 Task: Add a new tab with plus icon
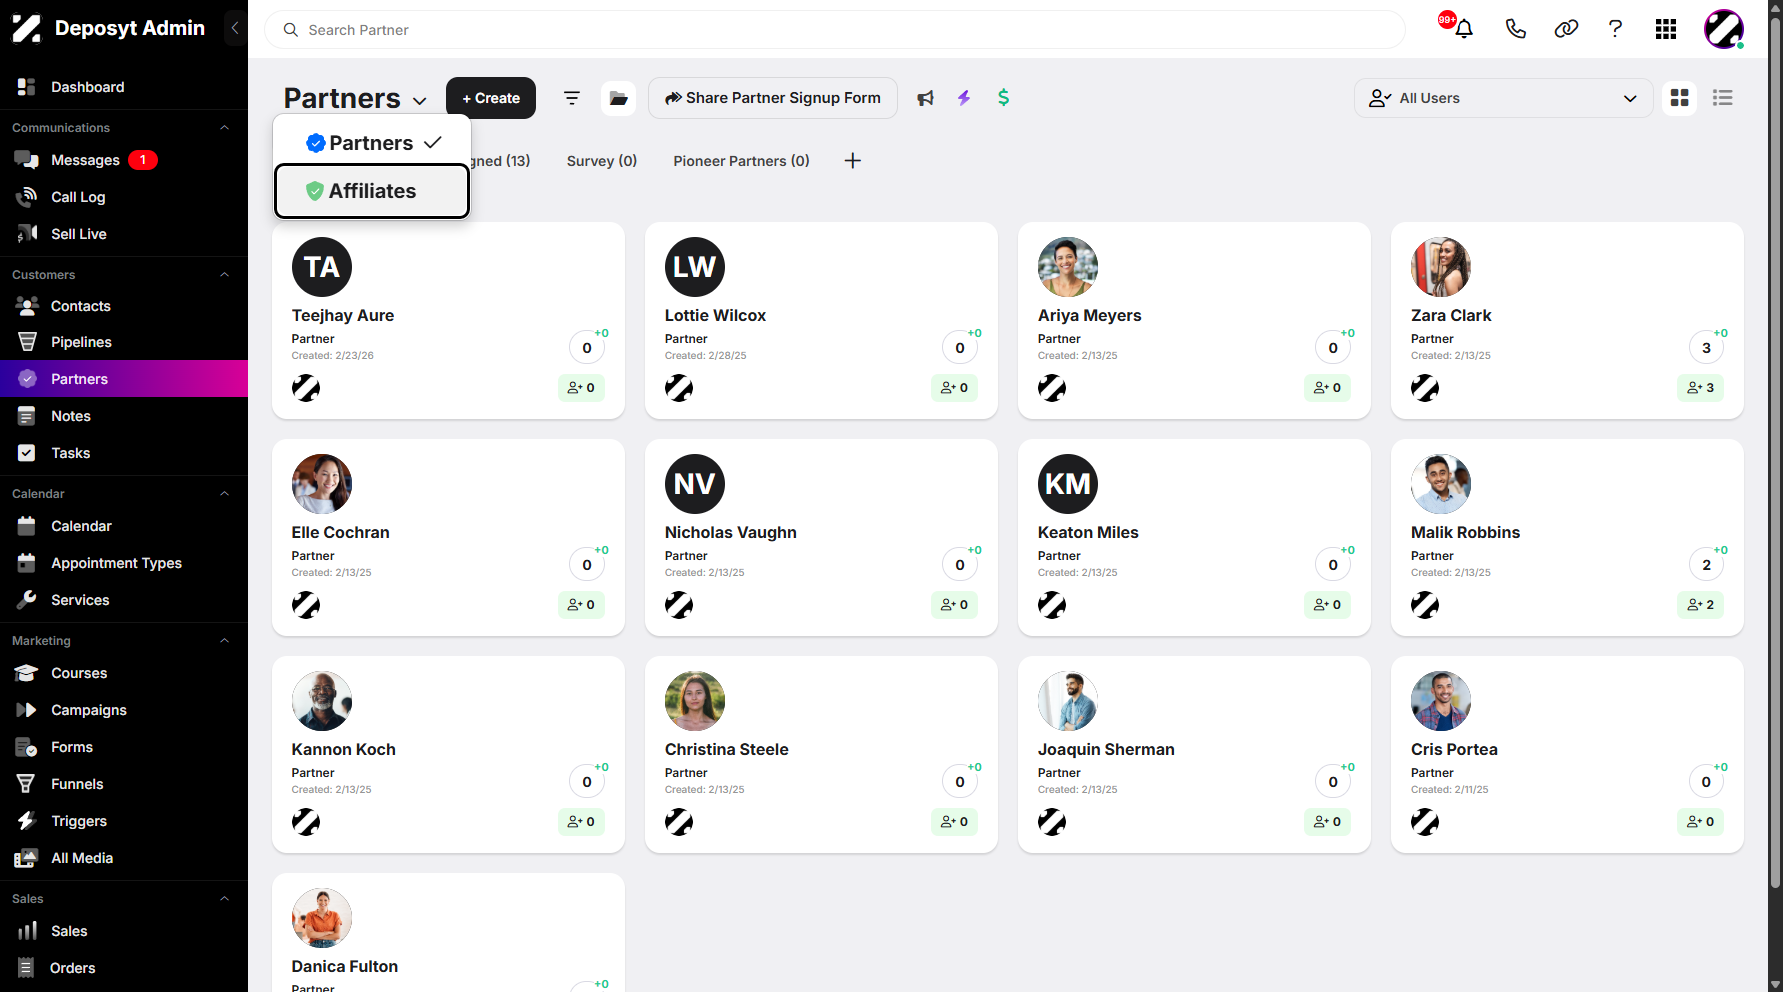pos(852,161)
